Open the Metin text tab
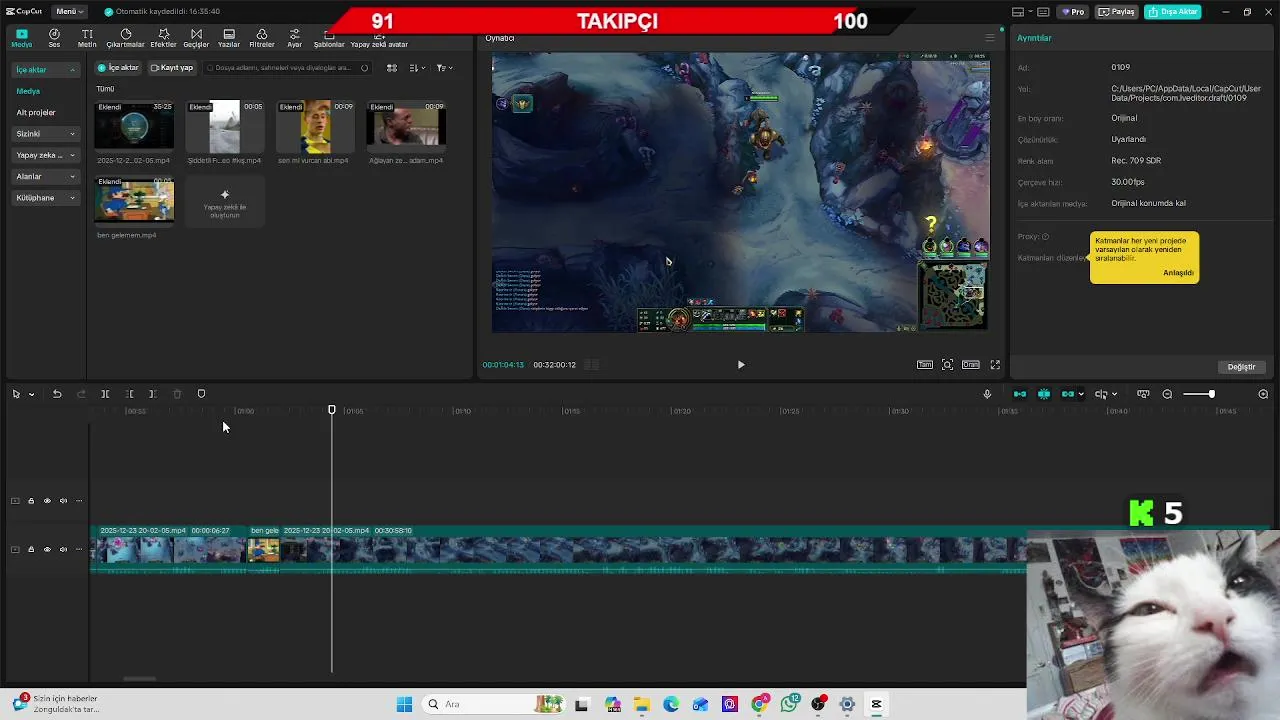1280x720 pixels. click(x=87, y=38)
